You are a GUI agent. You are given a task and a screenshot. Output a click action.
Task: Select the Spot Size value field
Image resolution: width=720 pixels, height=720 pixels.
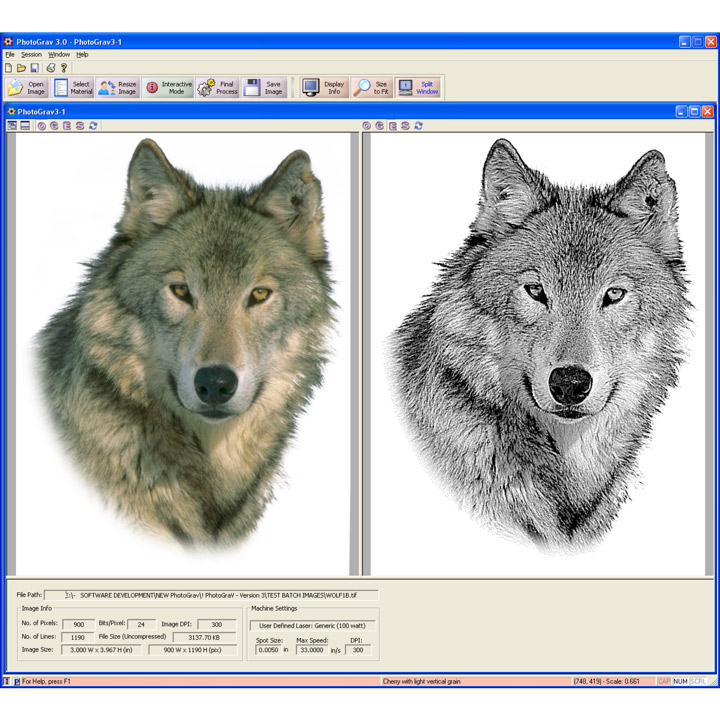[269, 650]
